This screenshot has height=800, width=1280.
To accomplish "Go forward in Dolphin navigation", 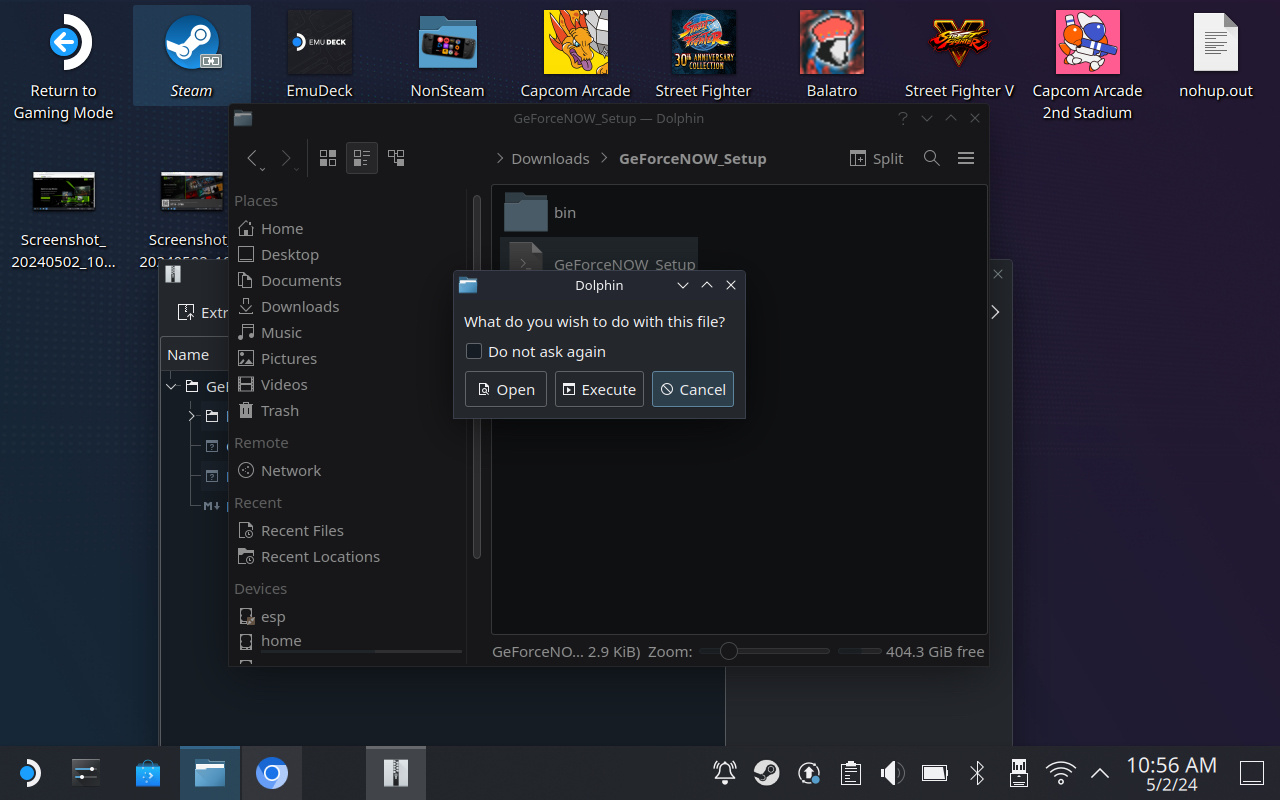I will point(286,158).
